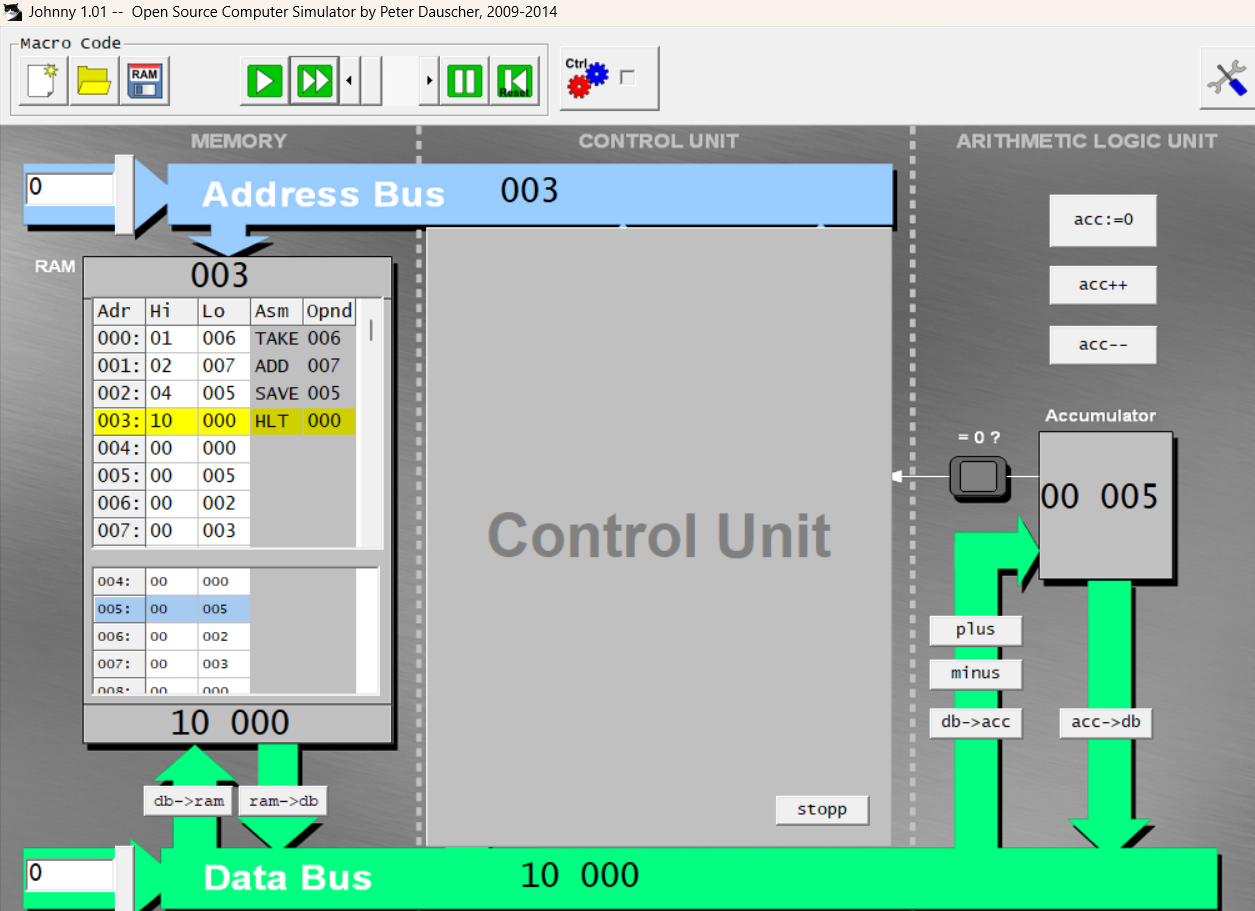Viewport: 1255px width, 911px height.
Task: Click the Address Bus input field
Action: tap(70, 188)
